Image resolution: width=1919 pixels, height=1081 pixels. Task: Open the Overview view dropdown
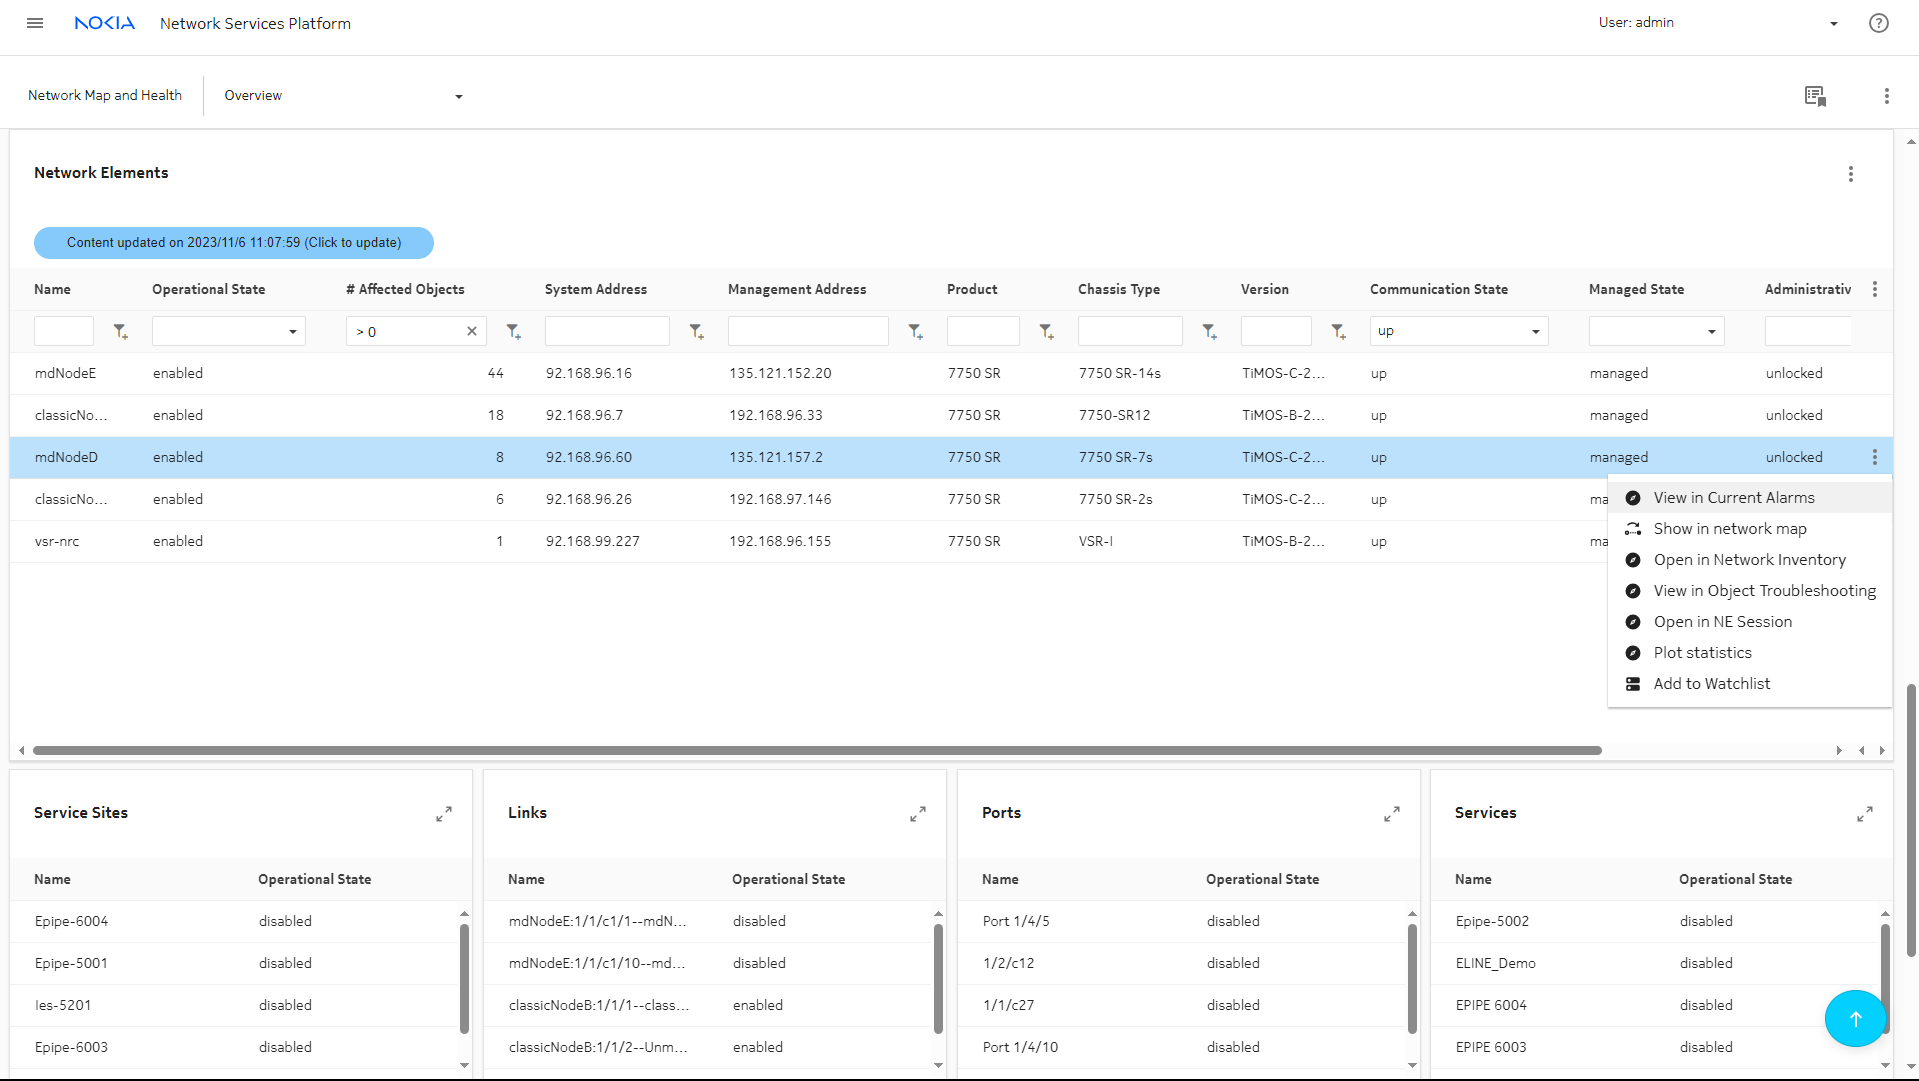pos(343,96)
